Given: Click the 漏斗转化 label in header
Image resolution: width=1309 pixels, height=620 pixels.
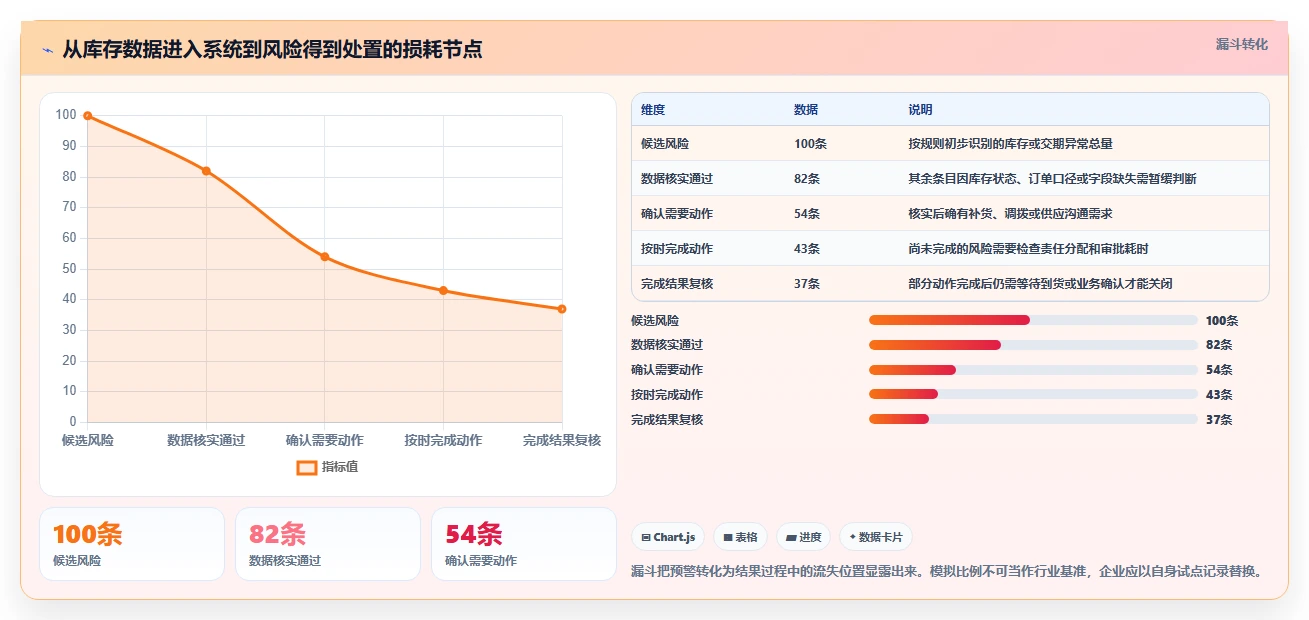Looking at the screenshot, I should tap(1241, 45).
